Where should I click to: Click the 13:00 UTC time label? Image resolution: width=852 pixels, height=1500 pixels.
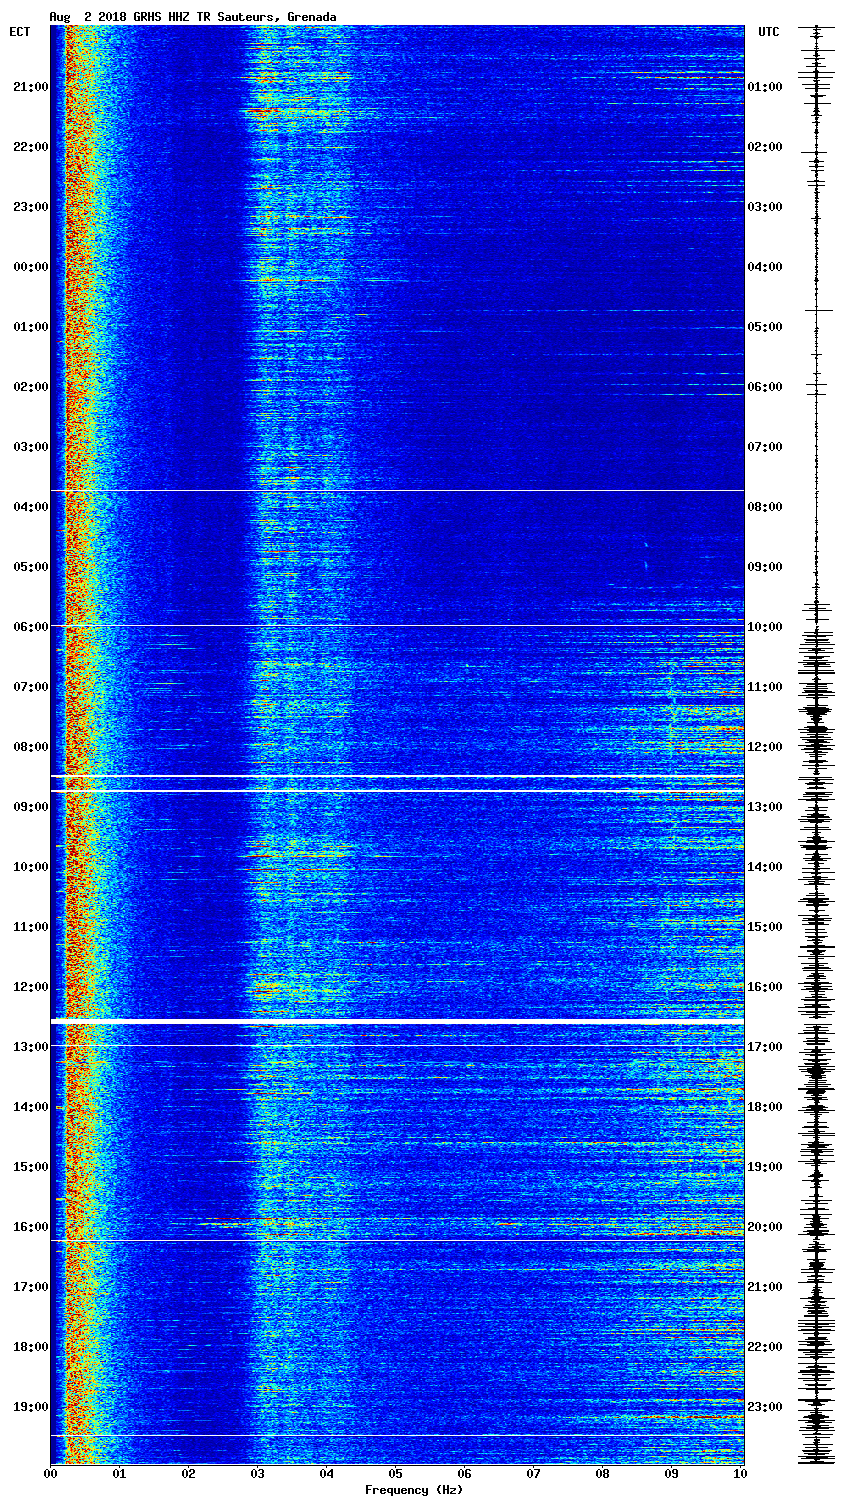[765, 807]
